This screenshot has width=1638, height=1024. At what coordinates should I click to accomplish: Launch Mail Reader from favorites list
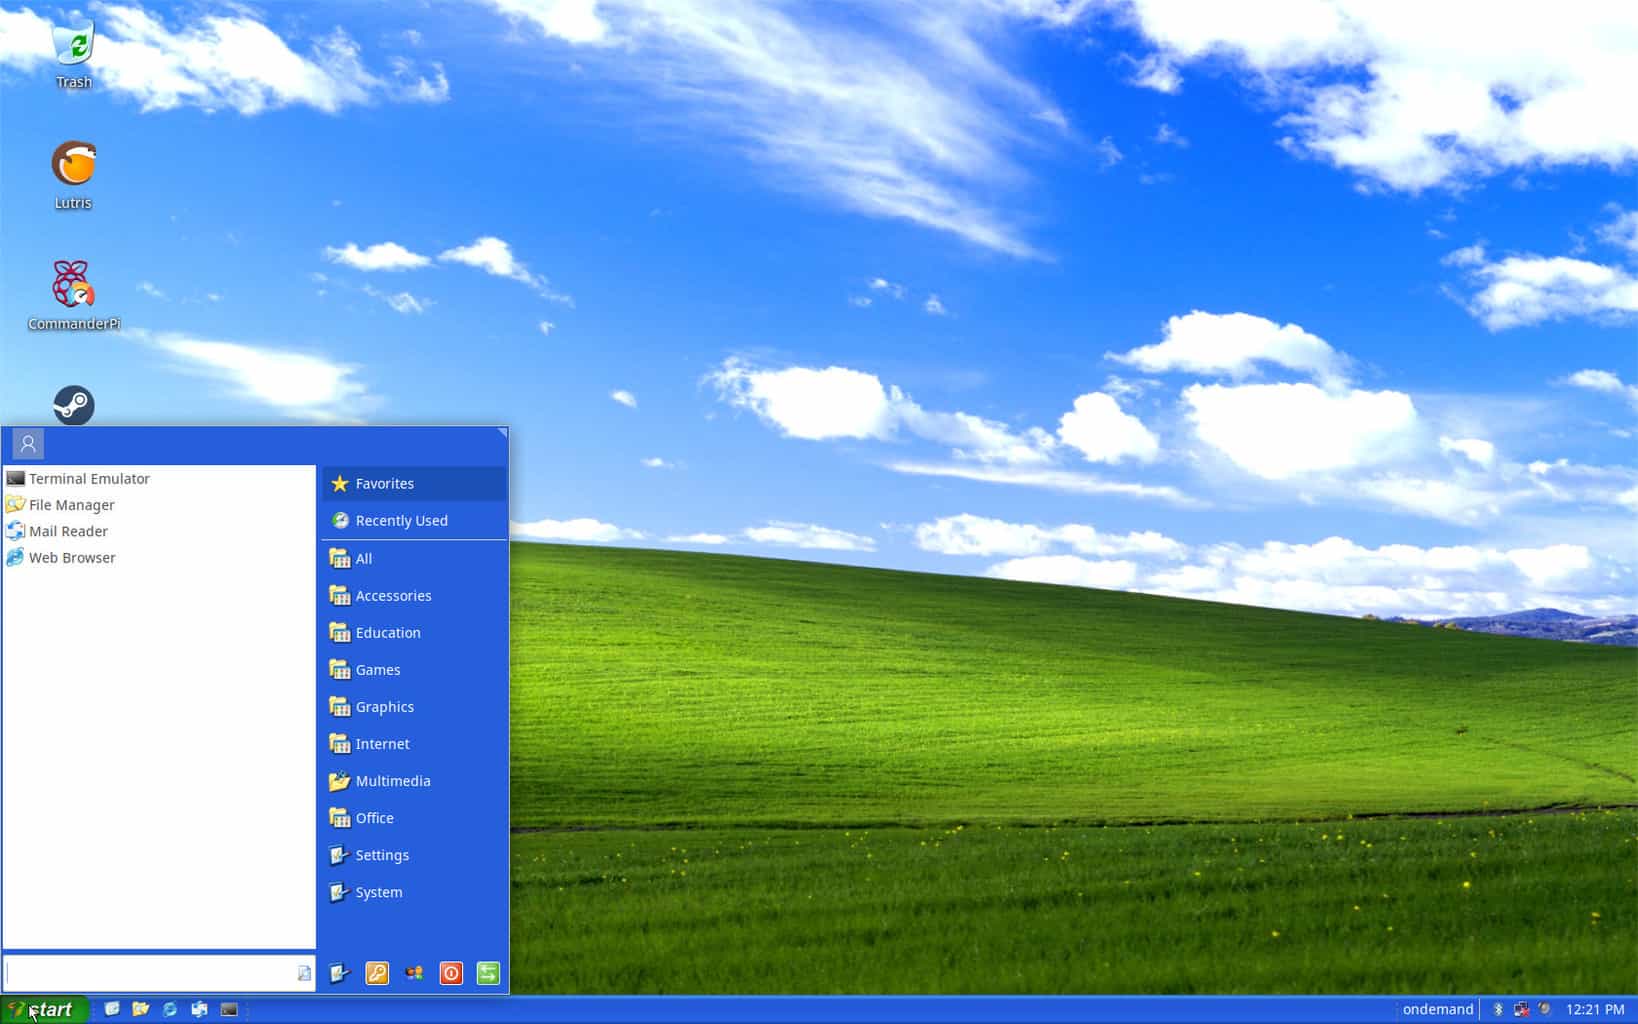(159, 531)
